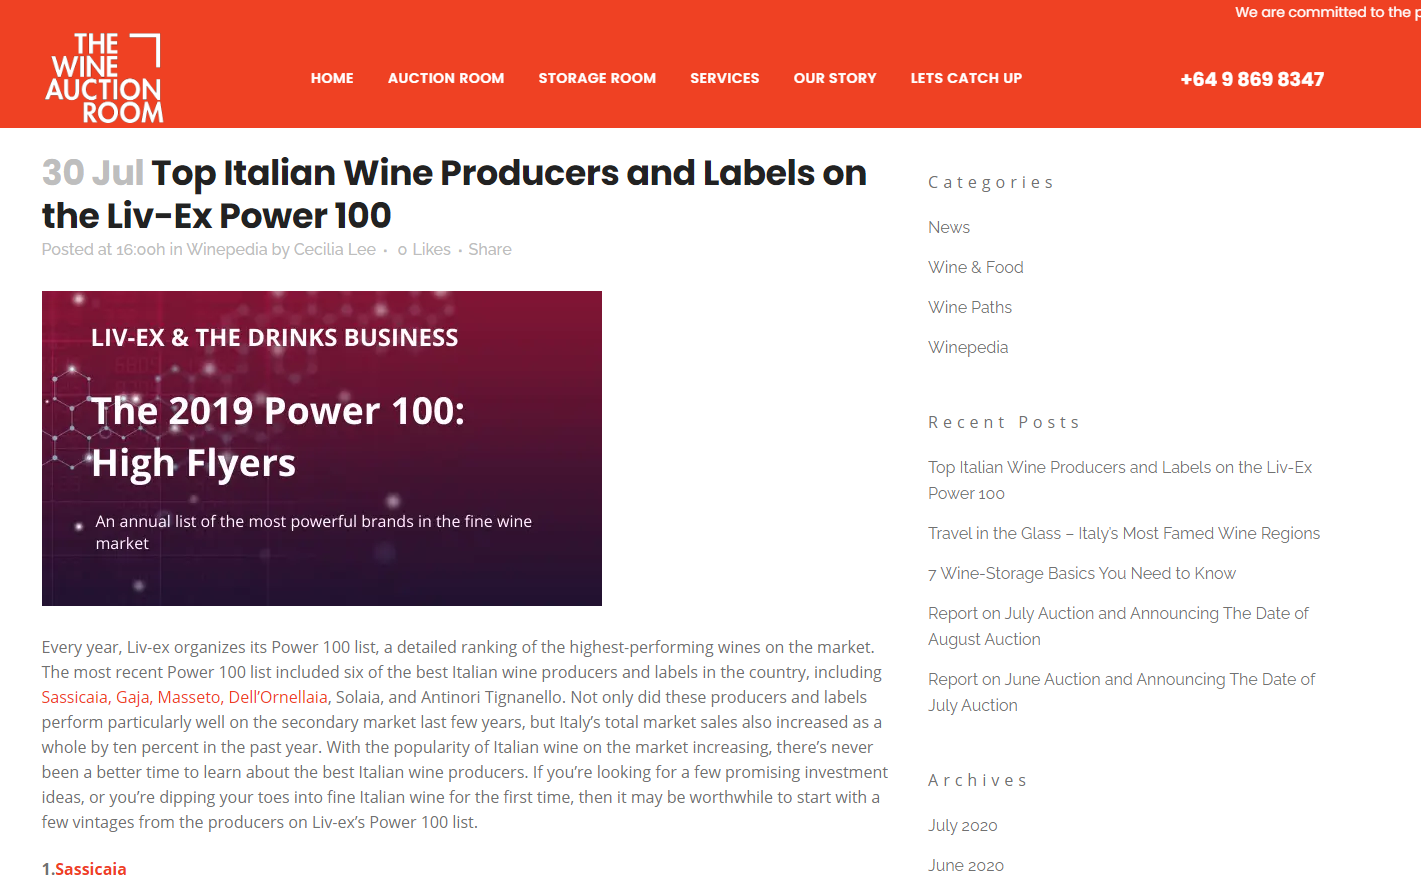The width and height of the screenshot is (1421, 892).
Task: Open the Lets Catch Up page
Action: [966, 78]
